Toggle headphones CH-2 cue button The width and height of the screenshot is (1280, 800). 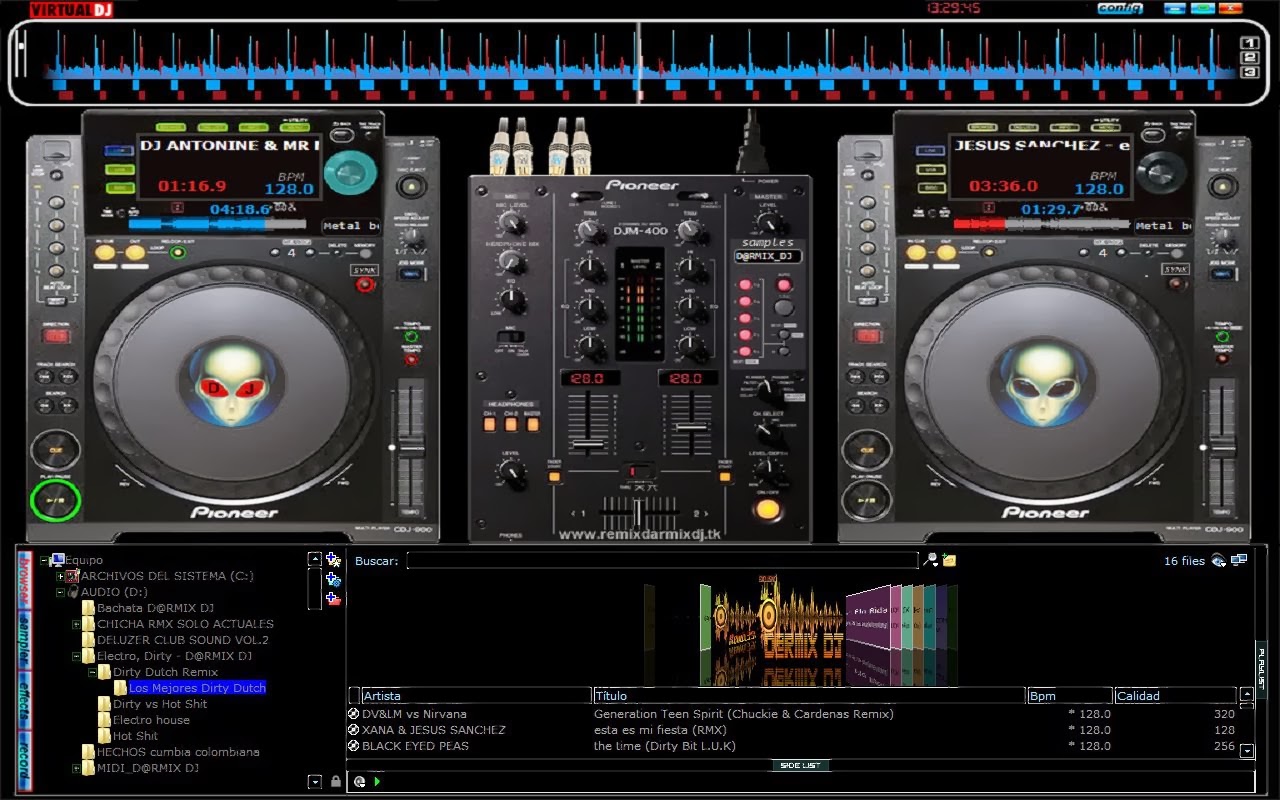[x=511, y=424]
